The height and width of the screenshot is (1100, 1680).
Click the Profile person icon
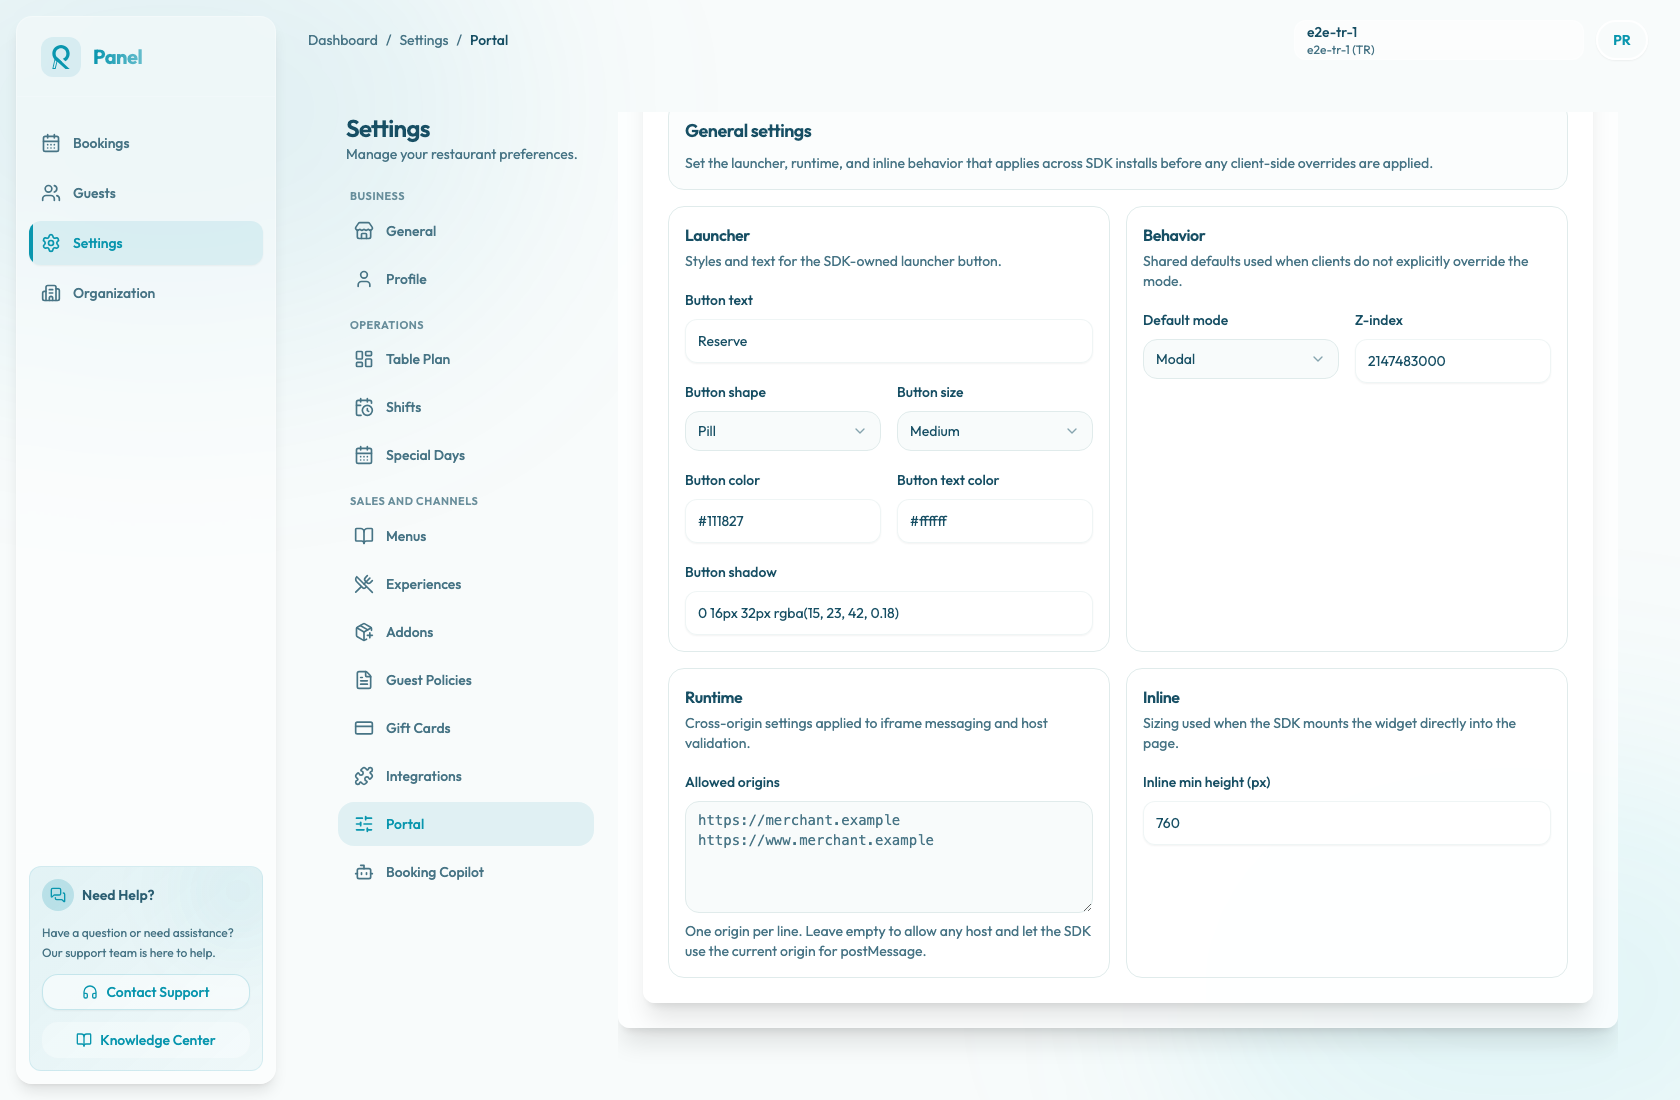(364, 279)
